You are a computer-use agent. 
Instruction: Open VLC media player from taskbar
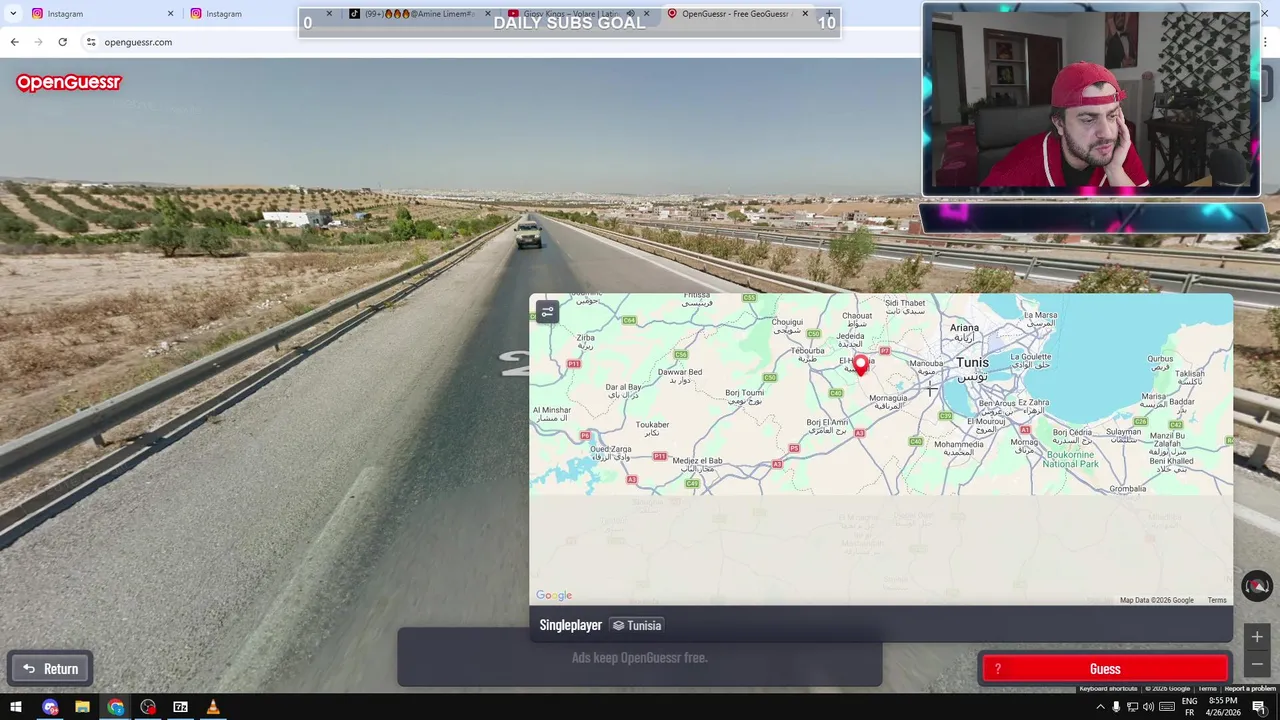(212, 707)
